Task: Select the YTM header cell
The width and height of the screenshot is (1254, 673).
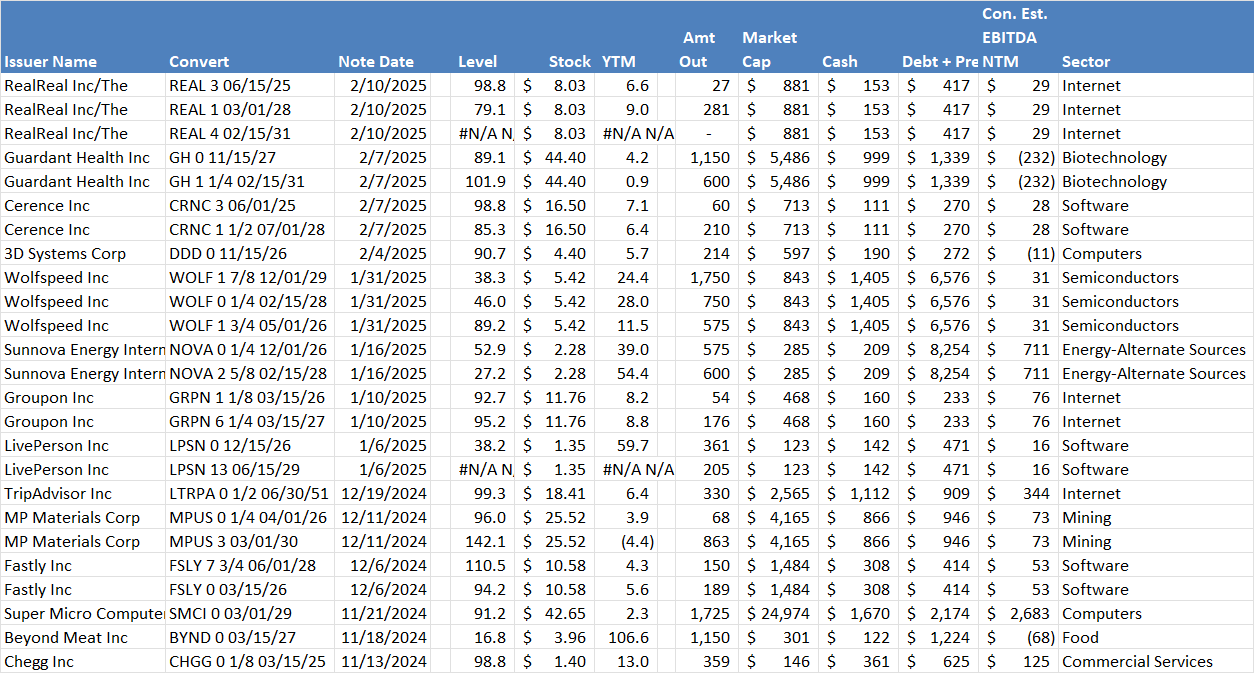Action: 619,62
